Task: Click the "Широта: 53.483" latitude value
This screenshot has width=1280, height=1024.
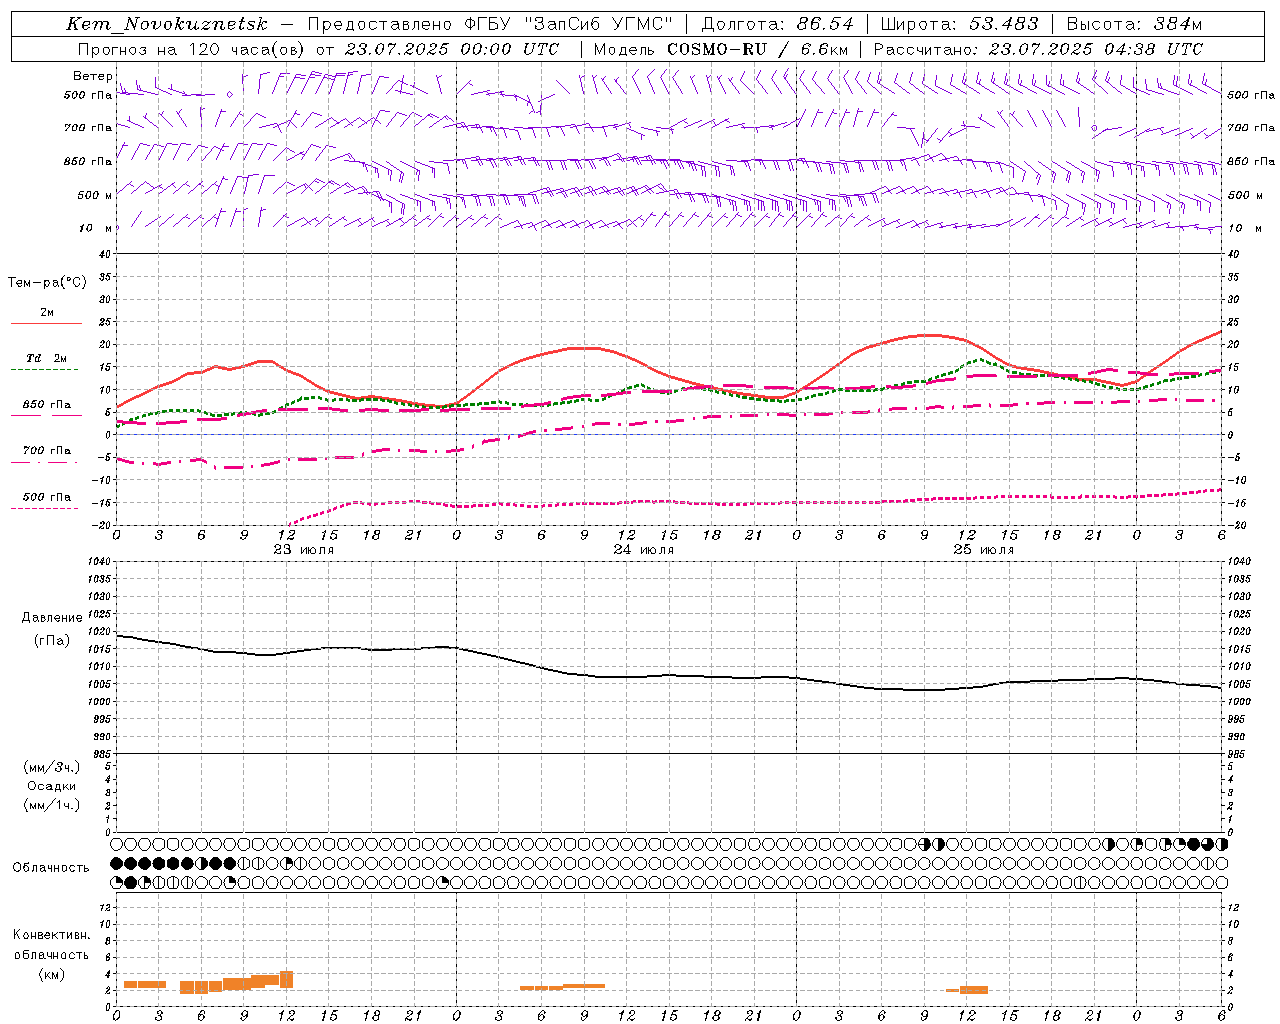Action: pyautogui.click(x=960, y=24)
